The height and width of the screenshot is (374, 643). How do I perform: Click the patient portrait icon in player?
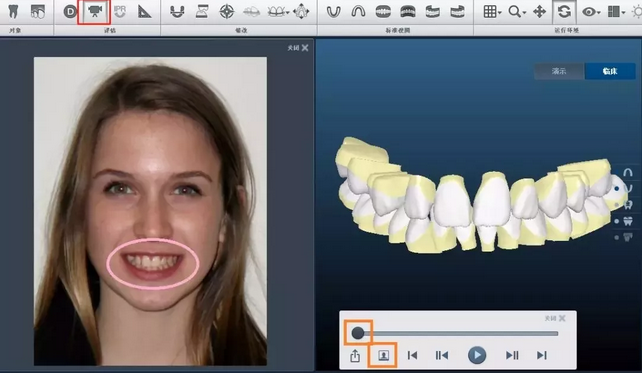(383, 355)
